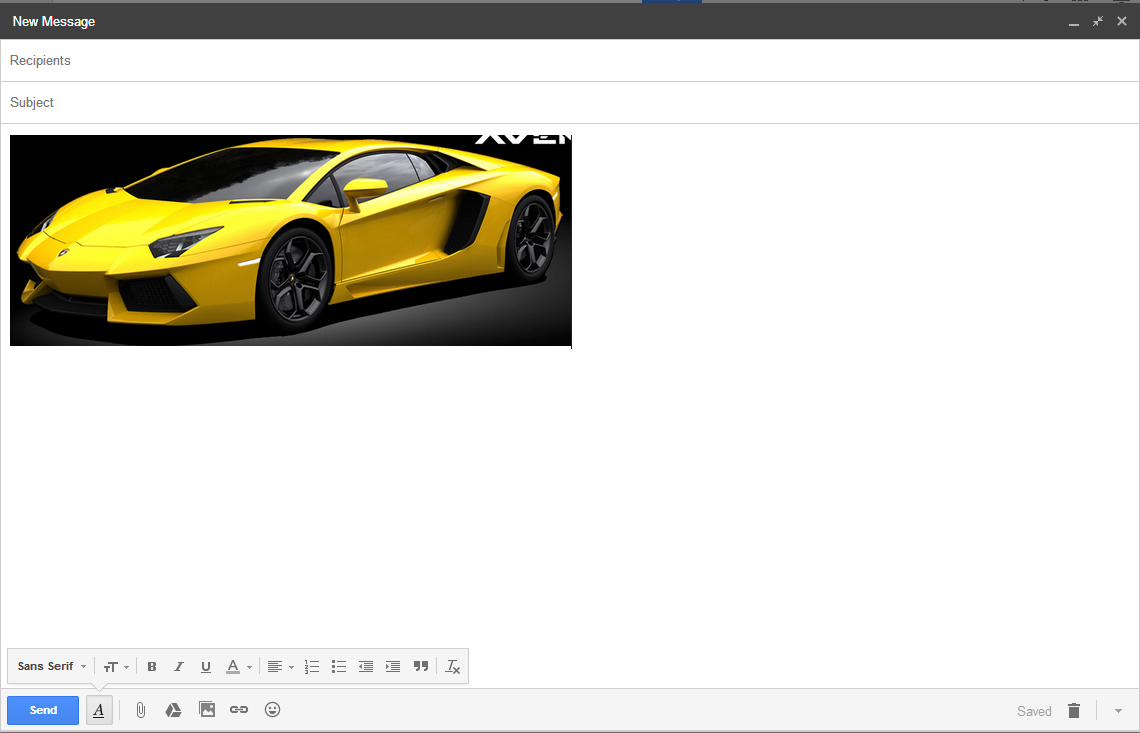Open the text size dropdown
Viewport: 1140px width, 733px height.
(x=116, y=666)
